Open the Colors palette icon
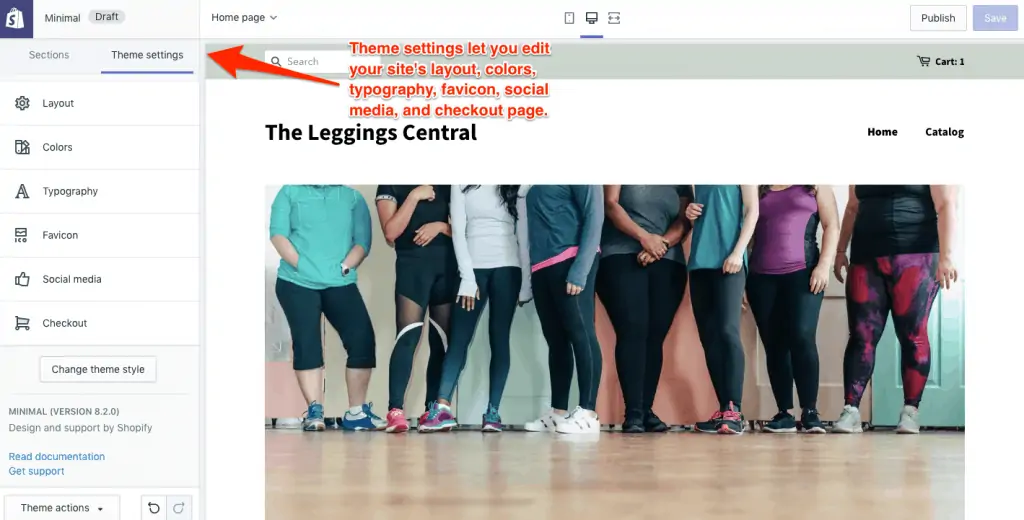This screenshot has width=1024, height=520. click(22, 147)
